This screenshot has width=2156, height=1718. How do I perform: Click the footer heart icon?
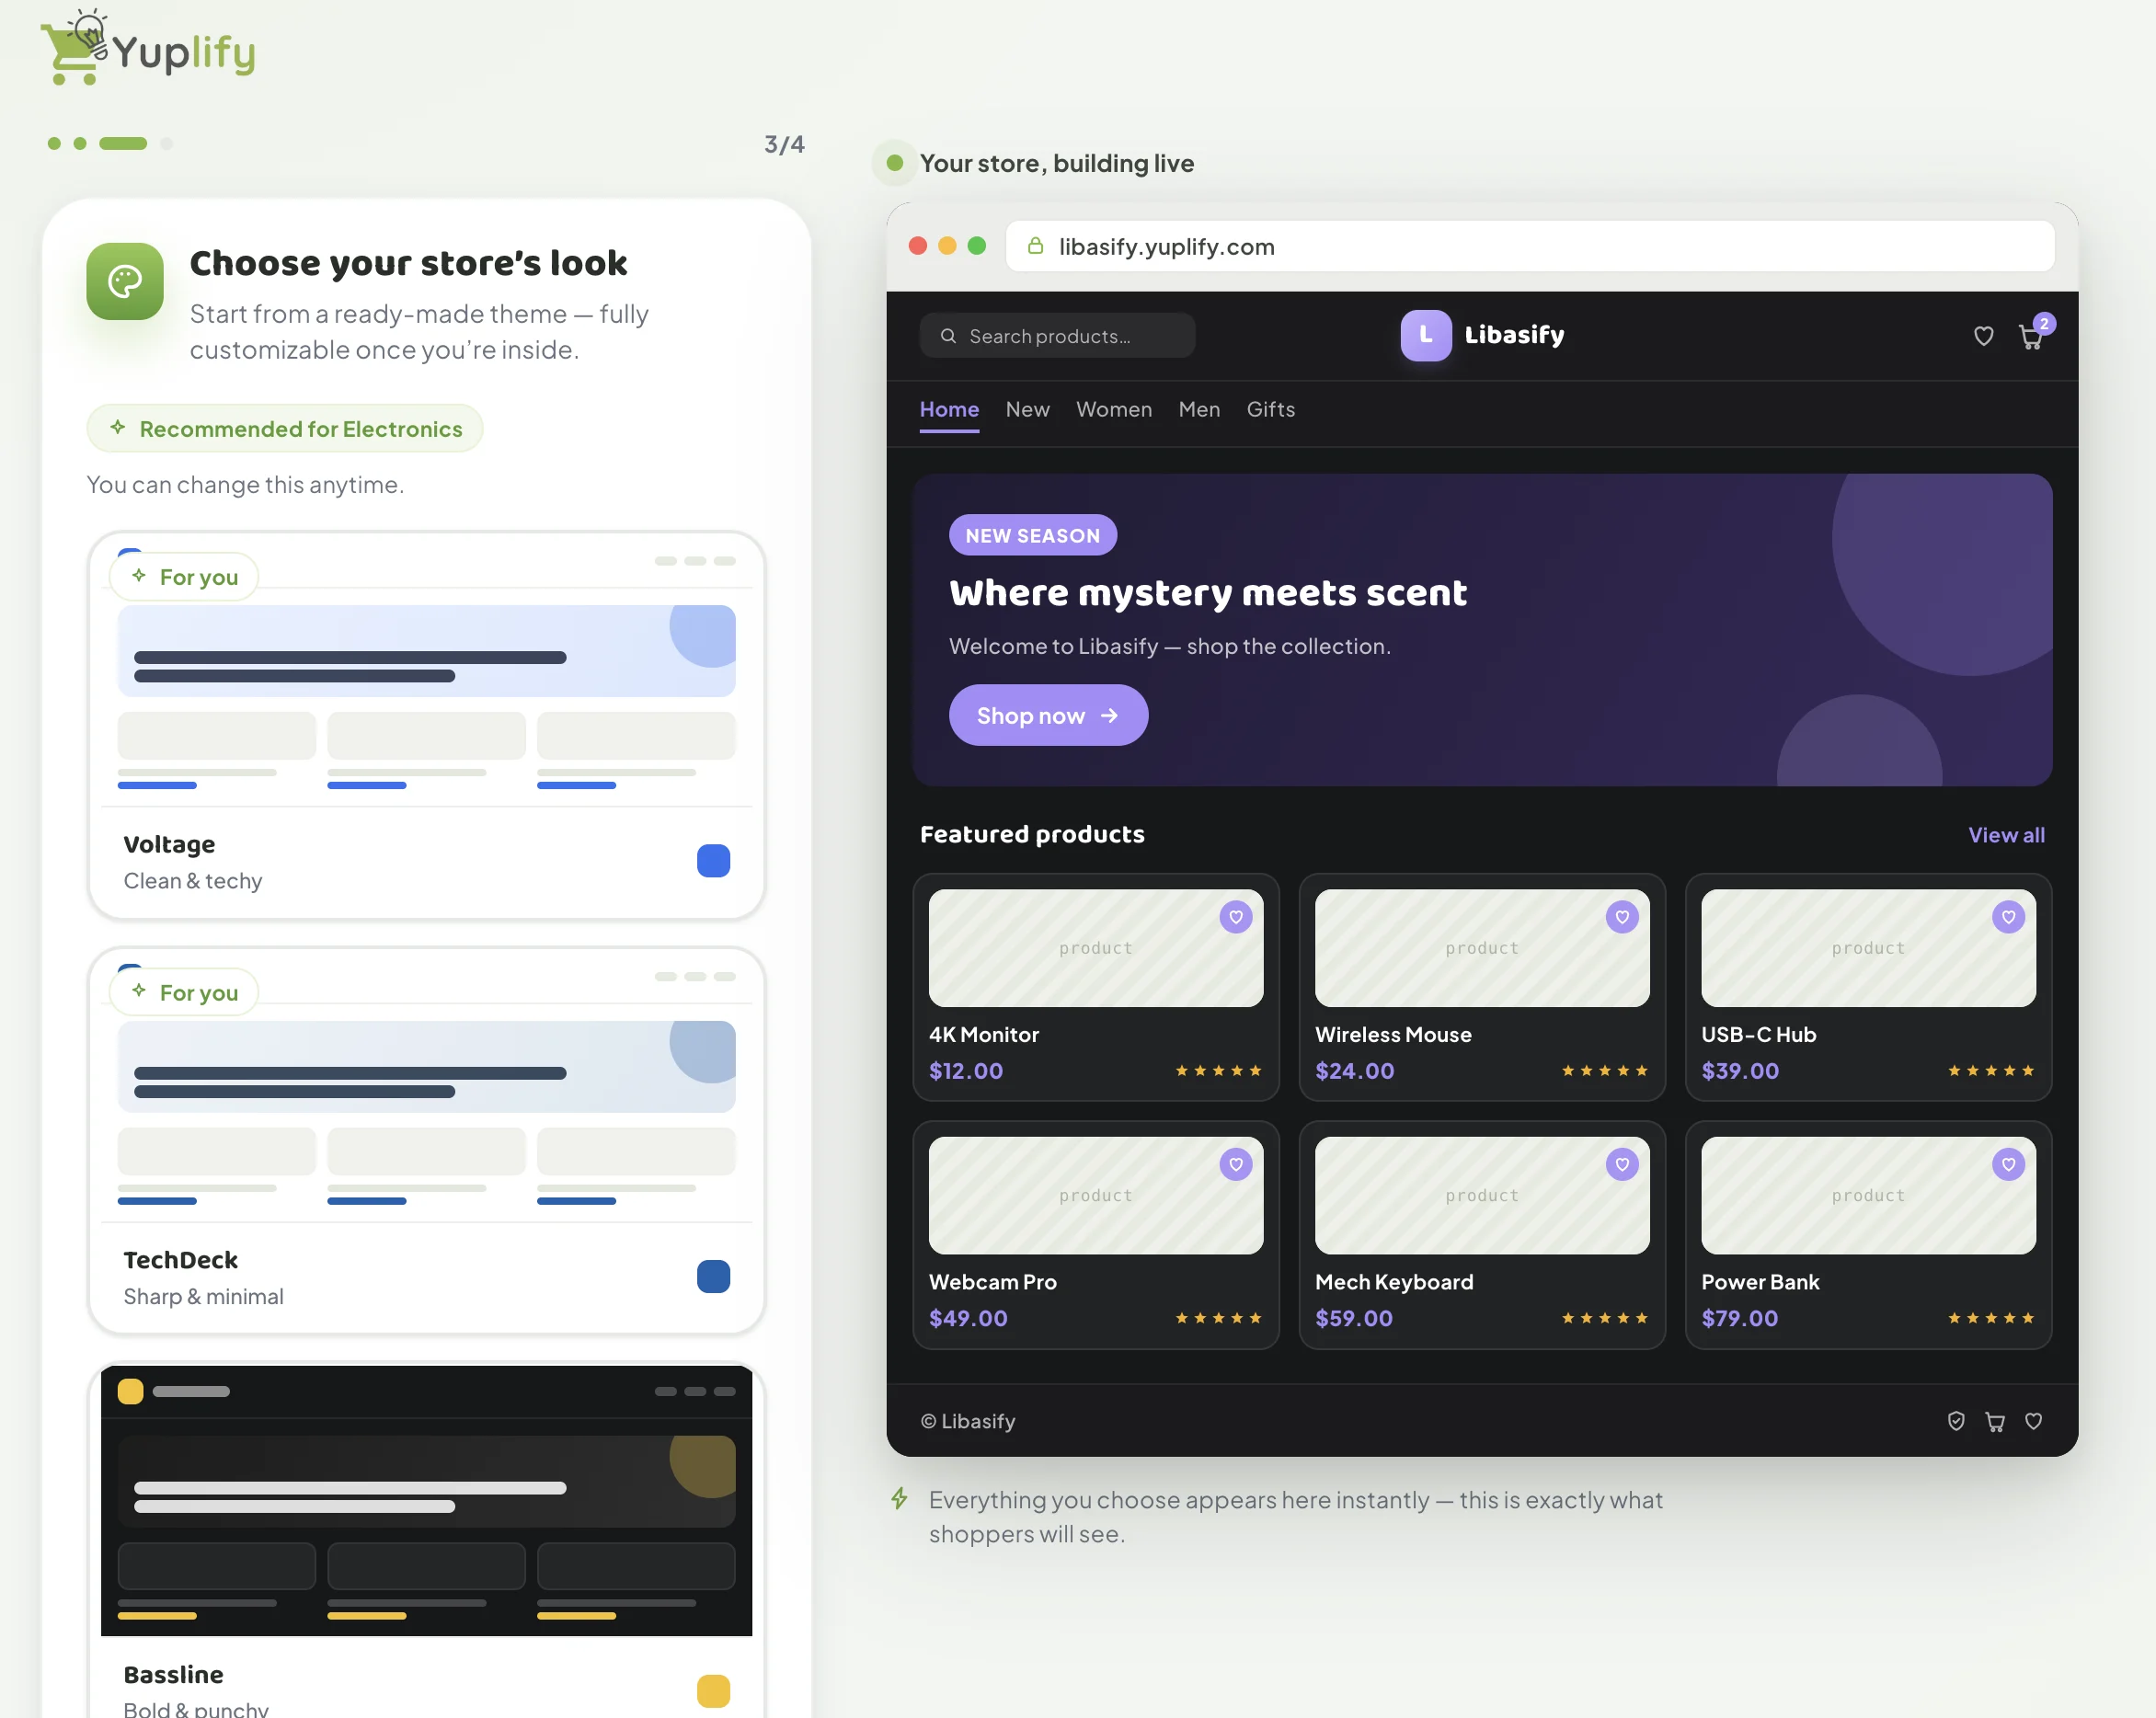pyautogui.click(x=2032, y=1421)
